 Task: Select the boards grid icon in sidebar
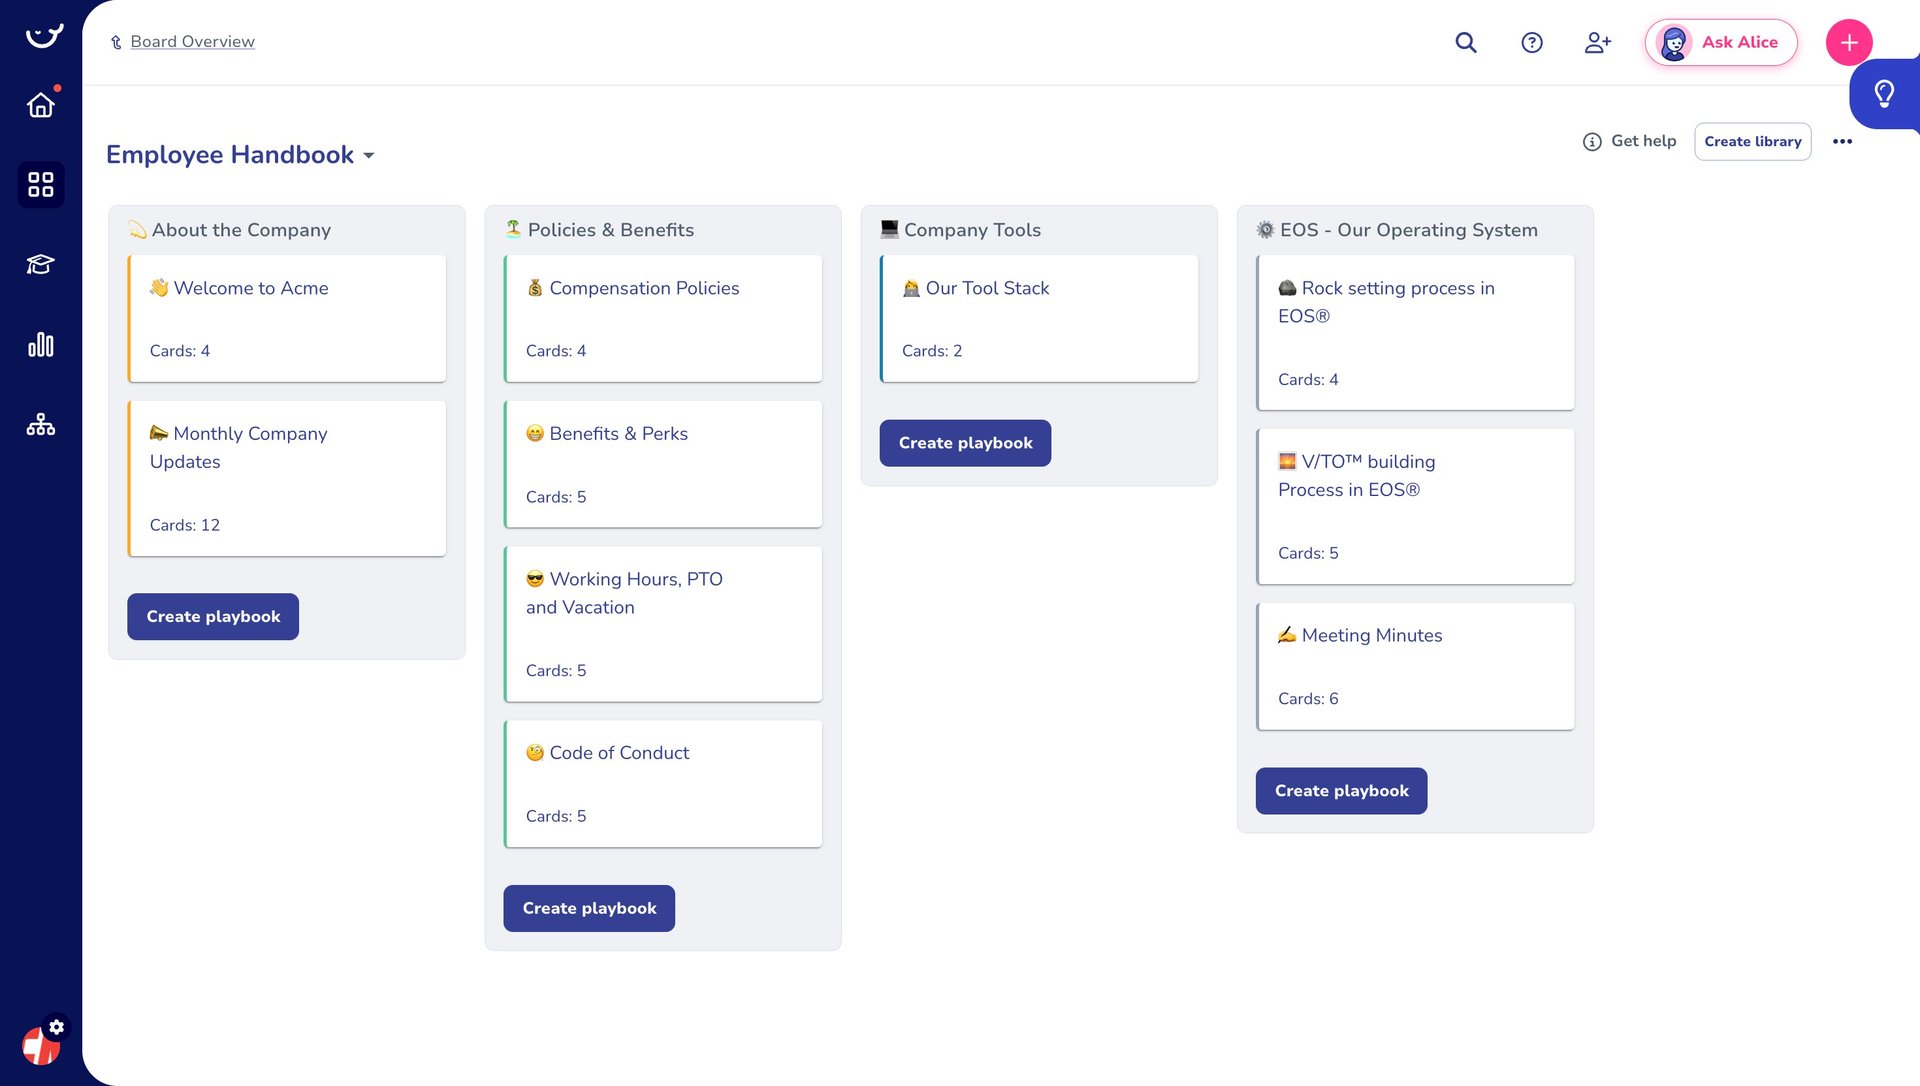pyautogui.click(x=40, y=185)
